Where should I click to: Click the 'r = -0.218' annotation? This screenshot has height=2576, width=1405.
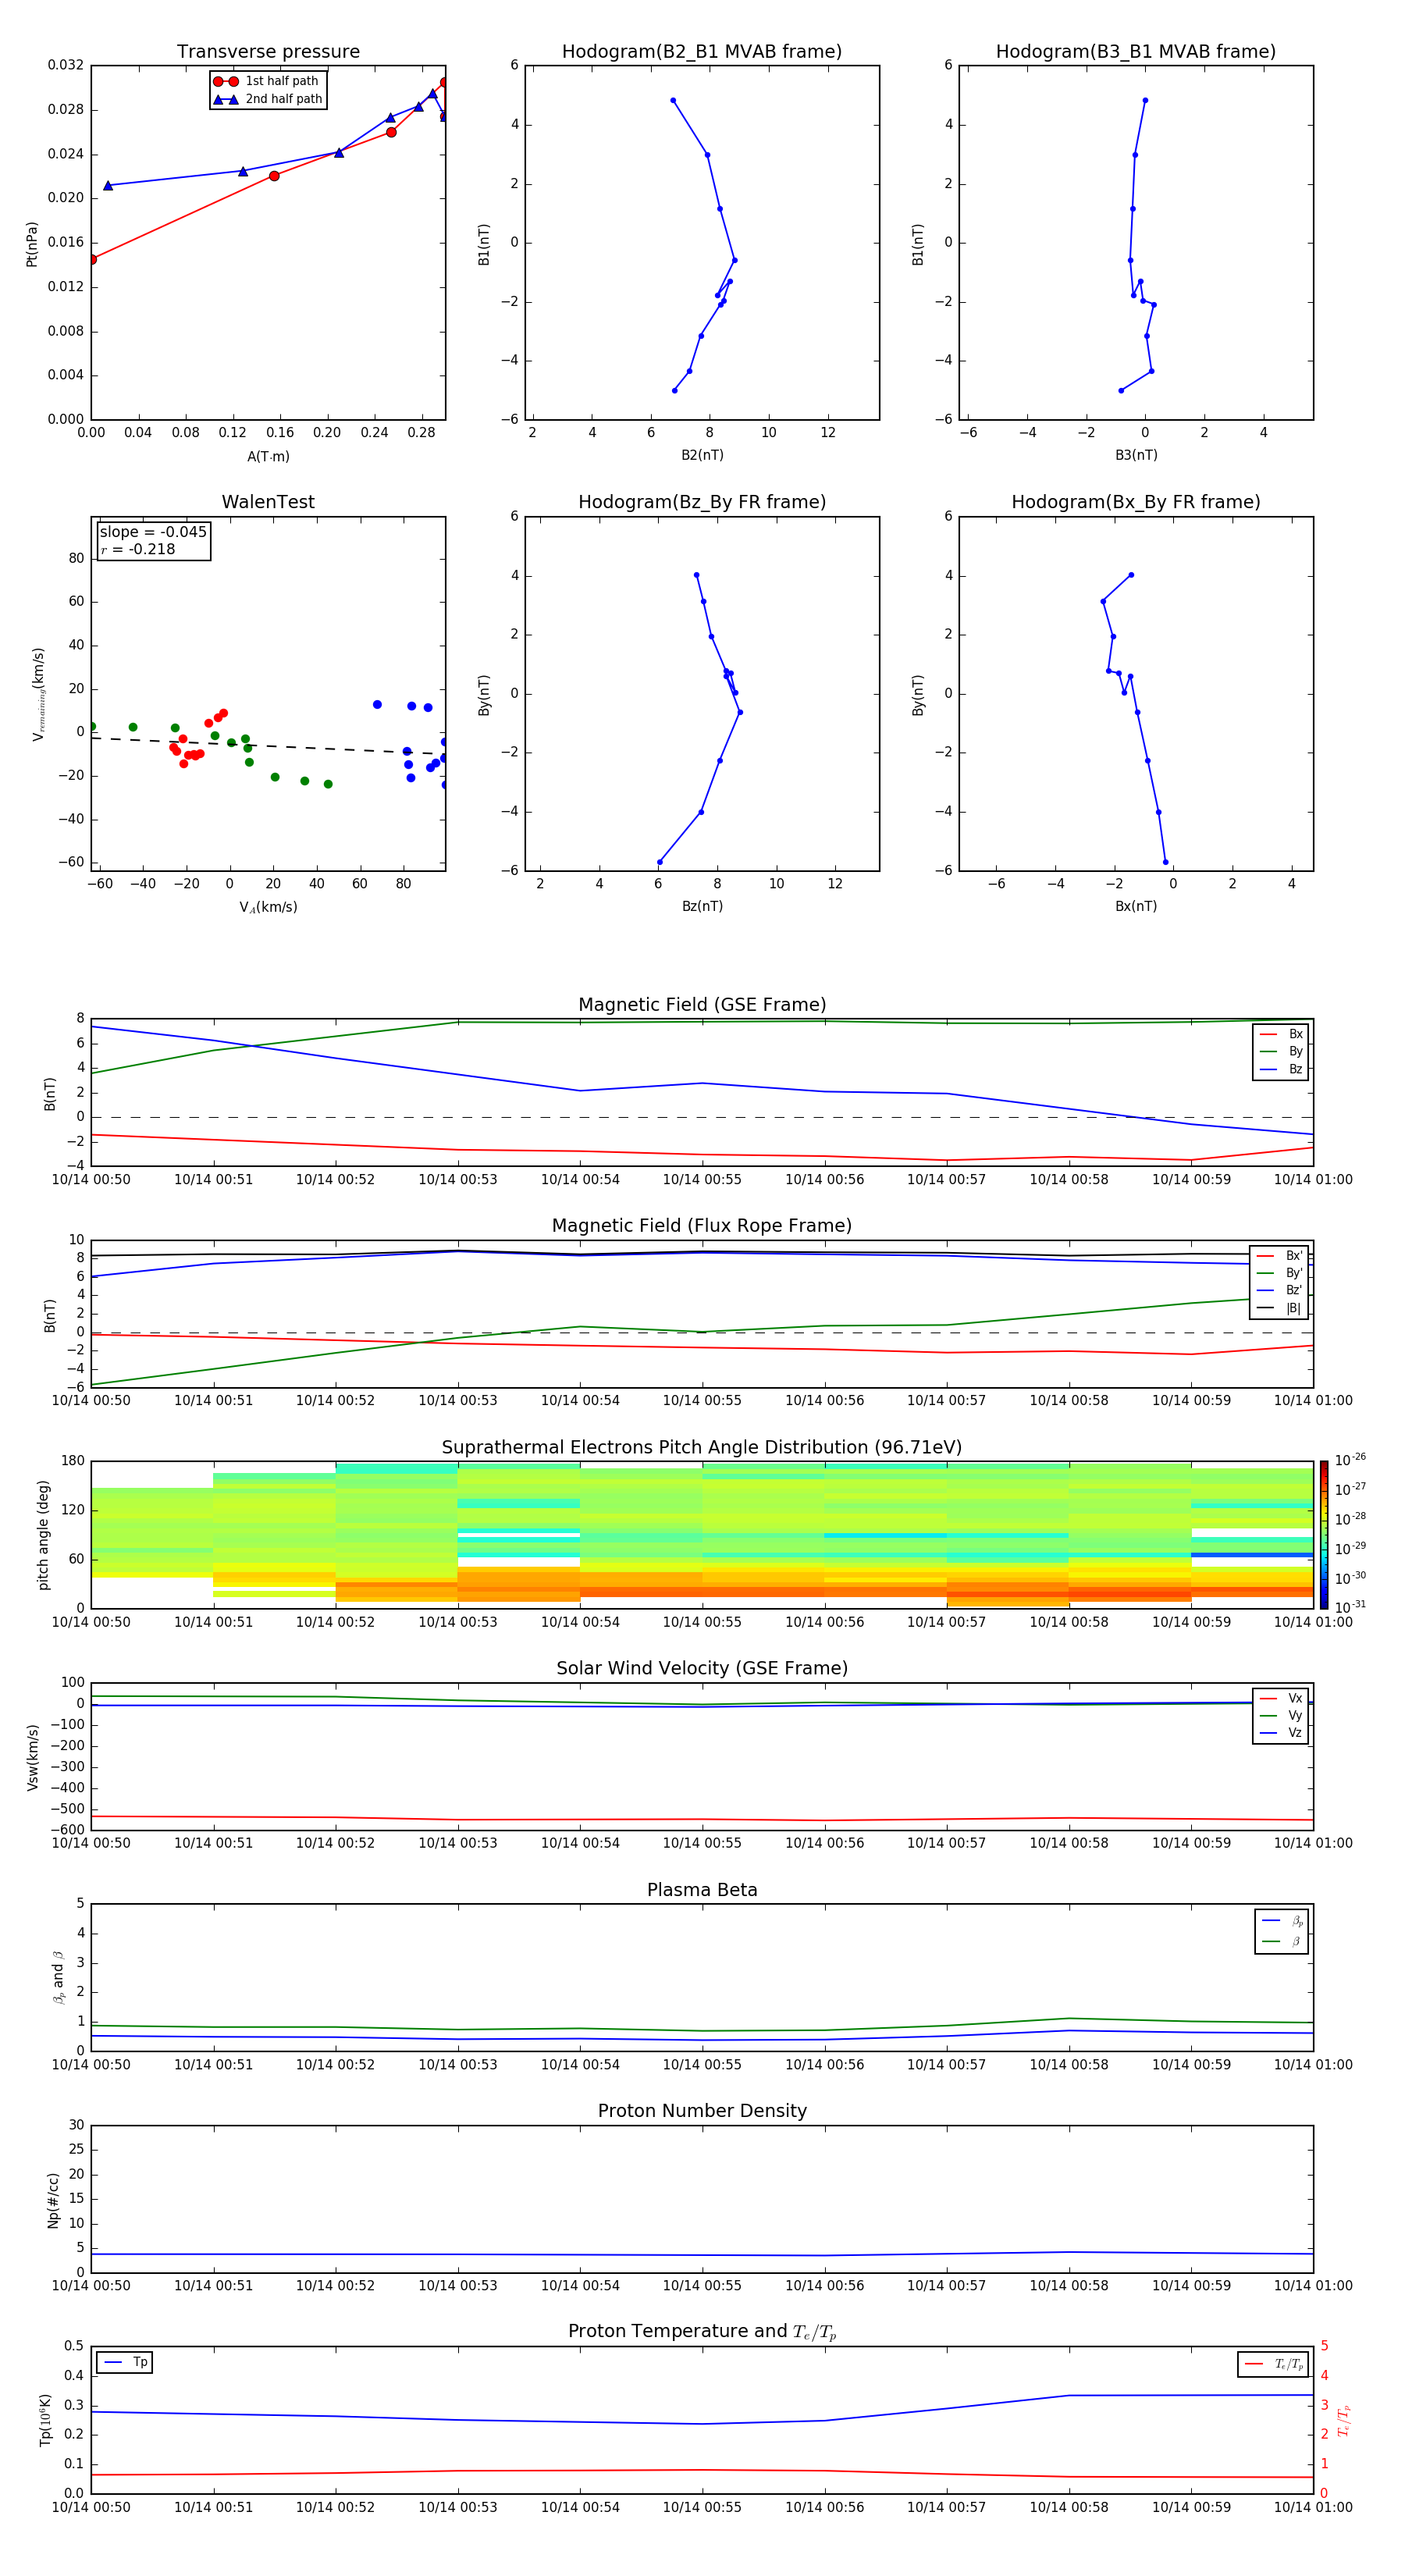138,549
